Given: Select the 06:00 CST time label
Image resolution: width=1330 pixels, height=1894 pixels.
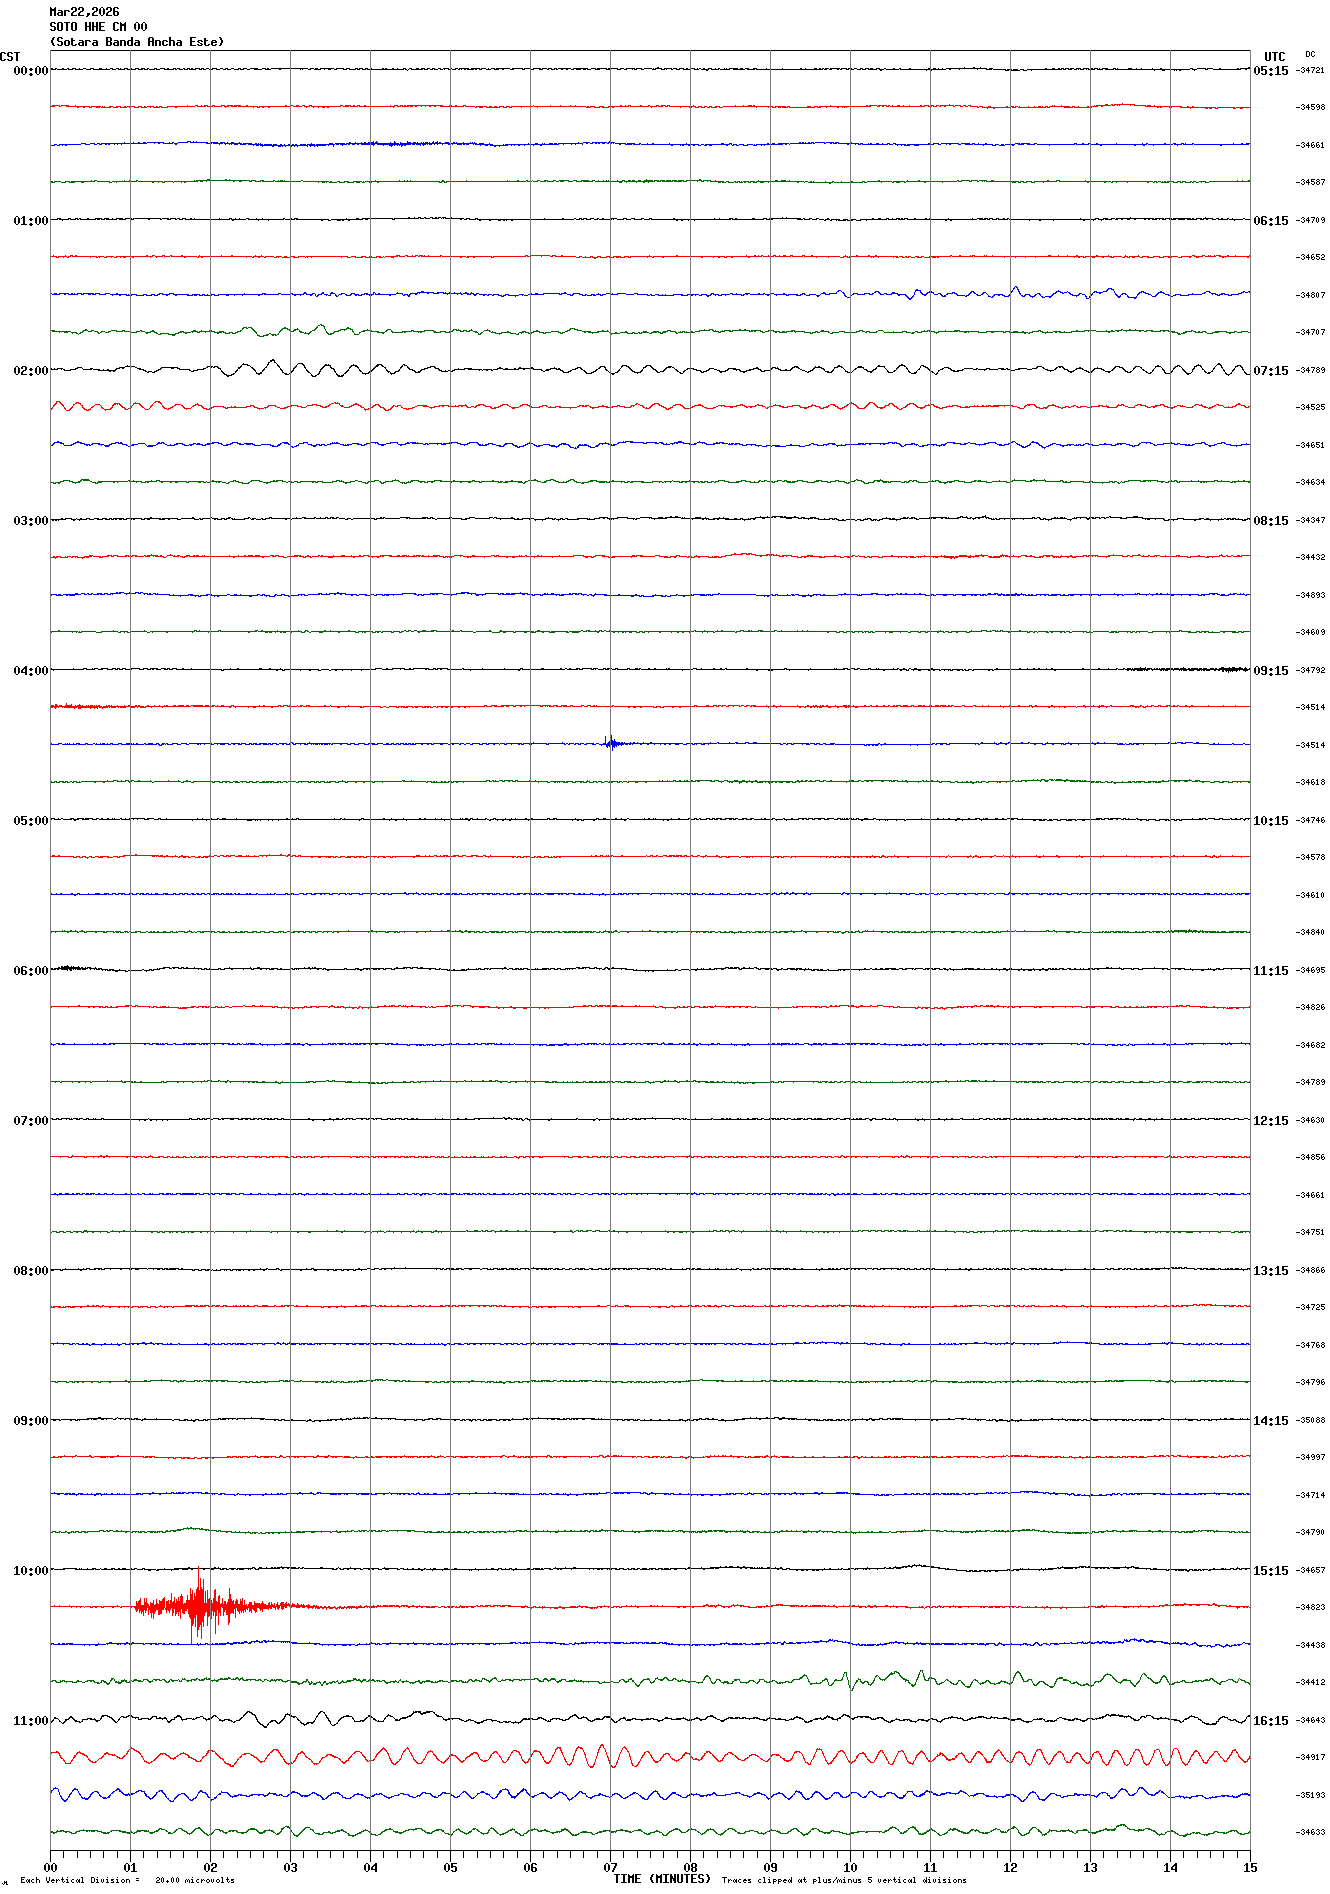Looking at the screenshot, I should point(30,971).
